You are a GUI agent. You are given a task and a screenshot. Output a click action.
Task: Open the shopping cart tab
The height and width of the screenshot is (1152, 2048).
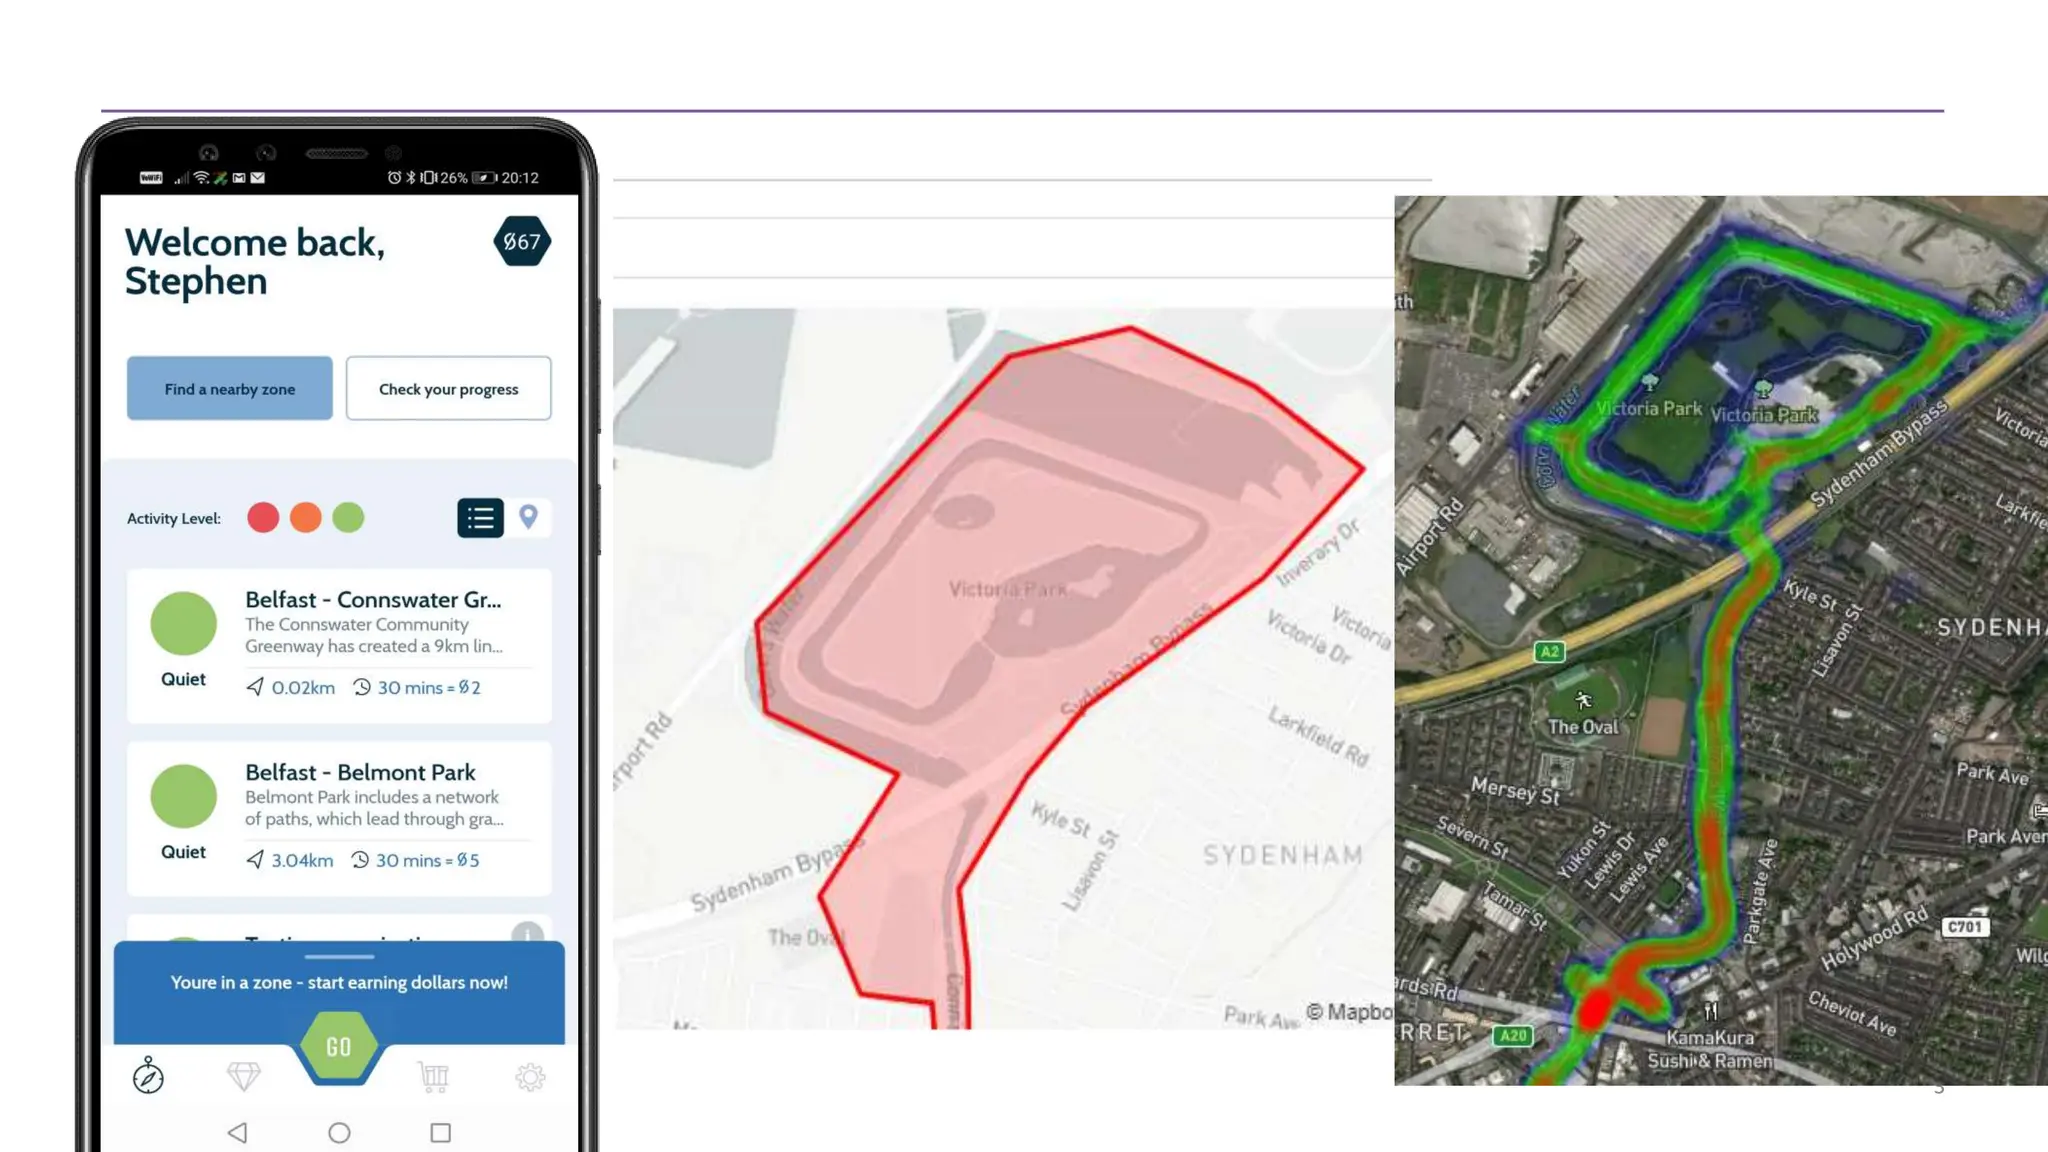click(434, 1076)
